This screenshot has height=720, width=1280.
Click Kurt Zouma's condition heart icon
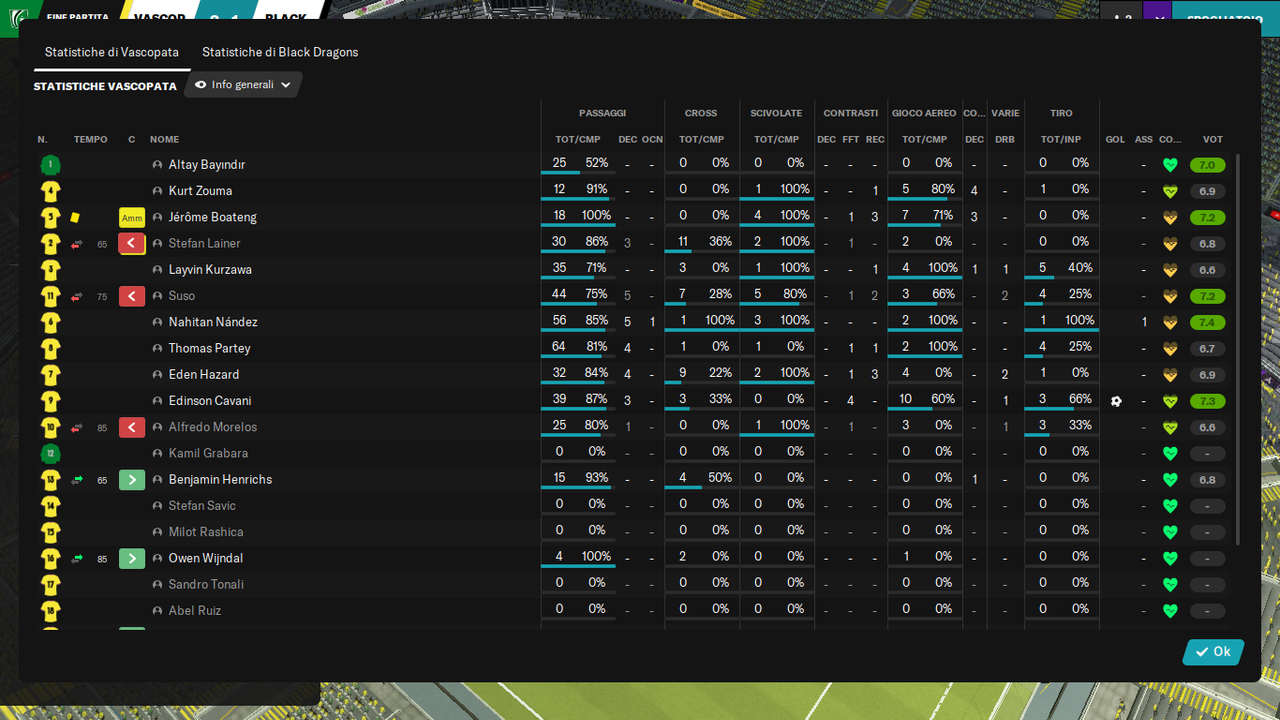(1170, 191)
